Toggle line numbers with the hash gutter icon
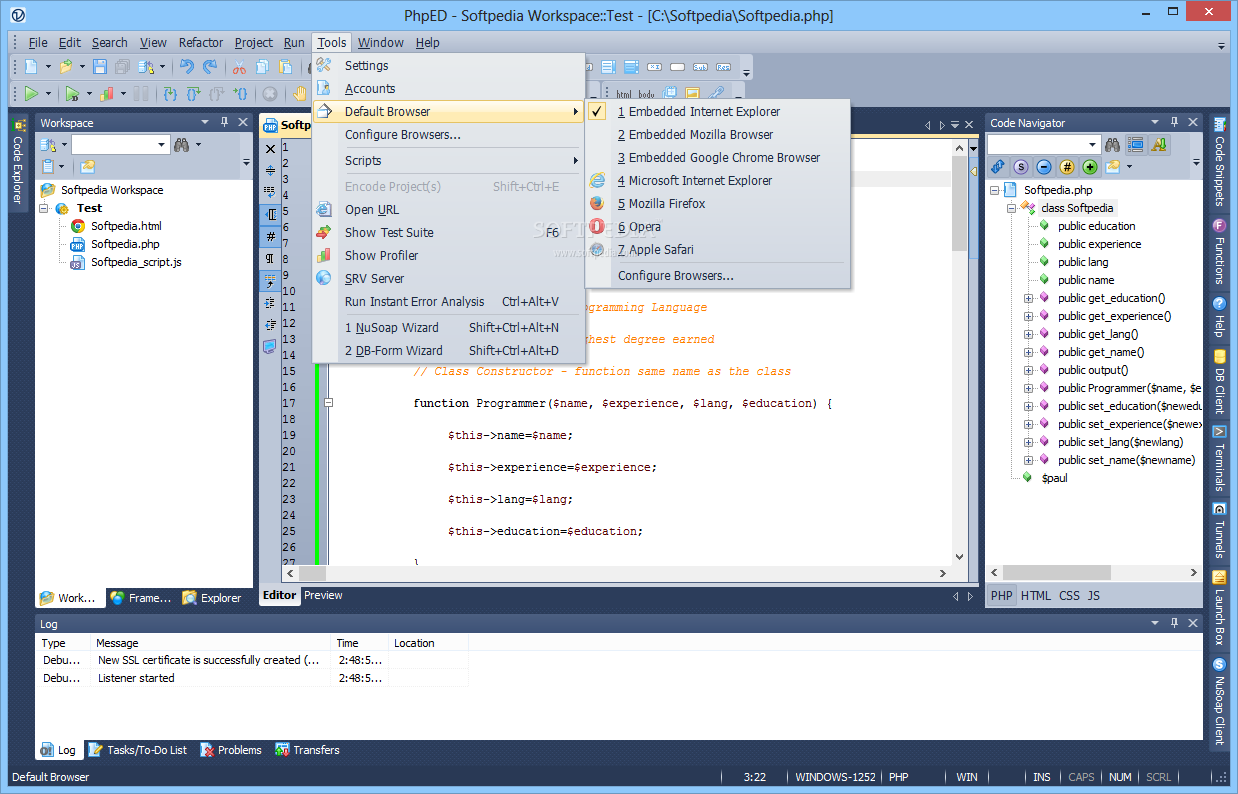 coord(270,236)
